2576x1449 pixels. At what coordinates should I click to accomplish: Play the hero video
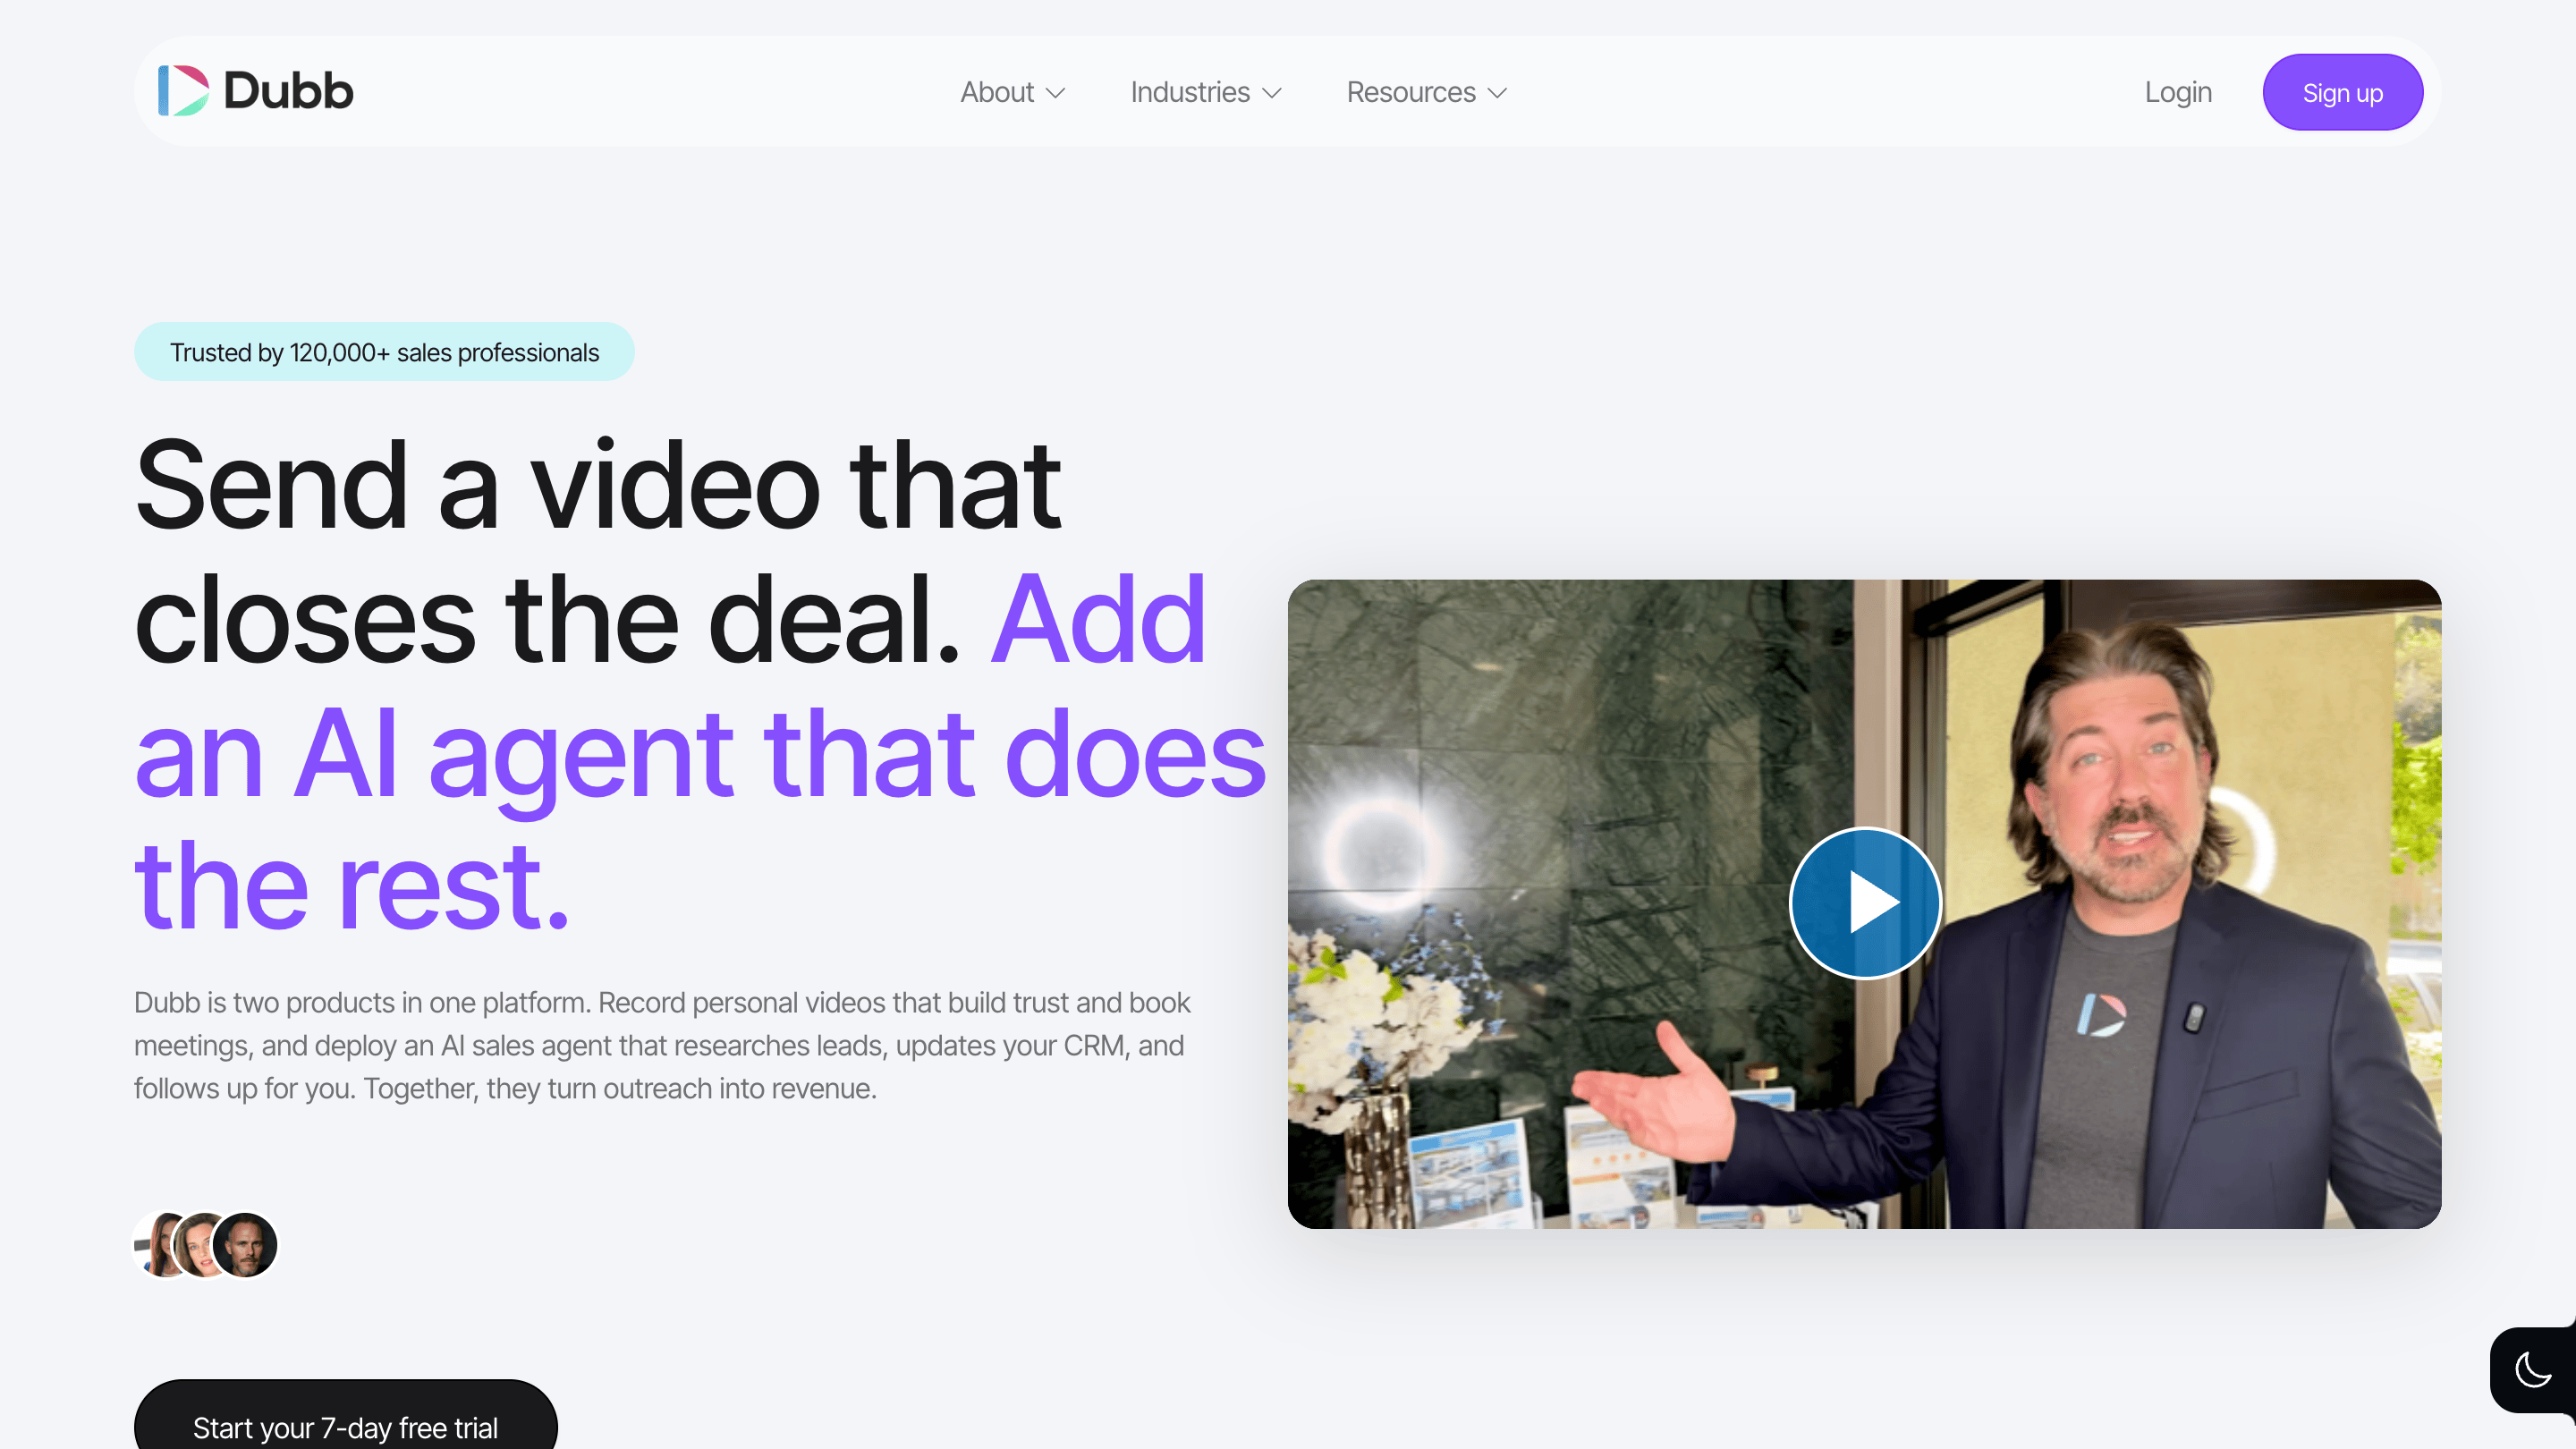click(1865, 903)
